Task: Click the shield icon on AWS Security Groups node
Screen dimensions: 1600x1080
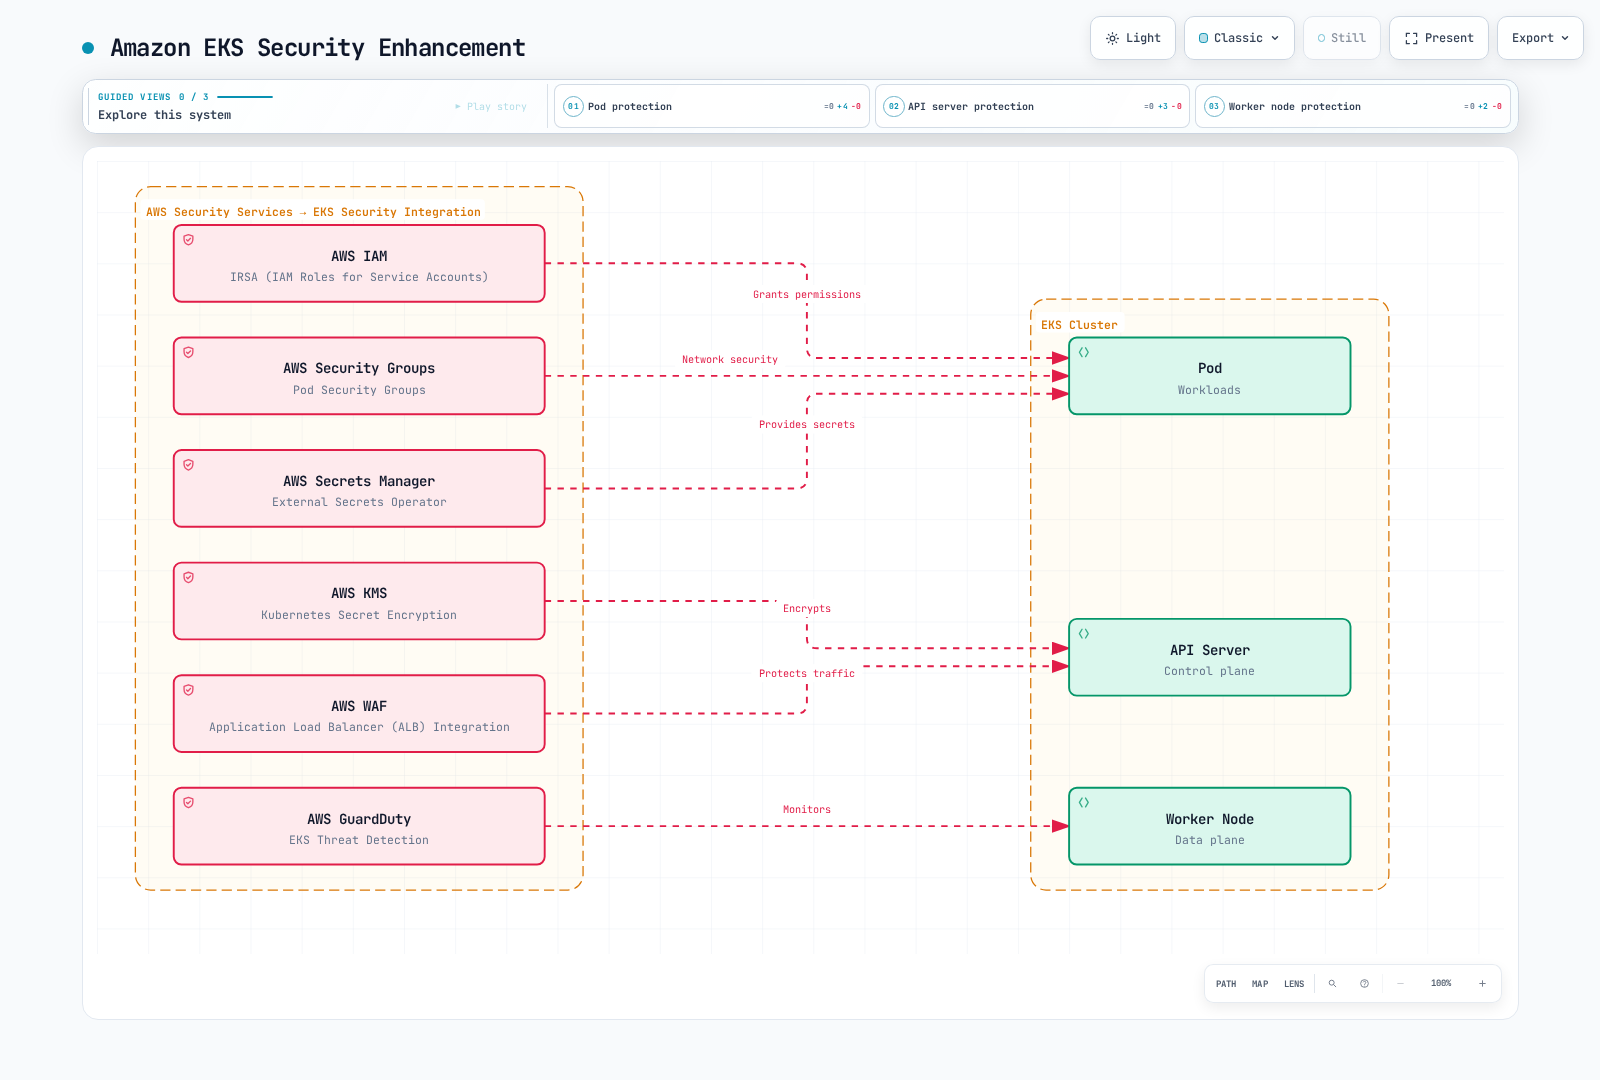Action: pos(188,352)
